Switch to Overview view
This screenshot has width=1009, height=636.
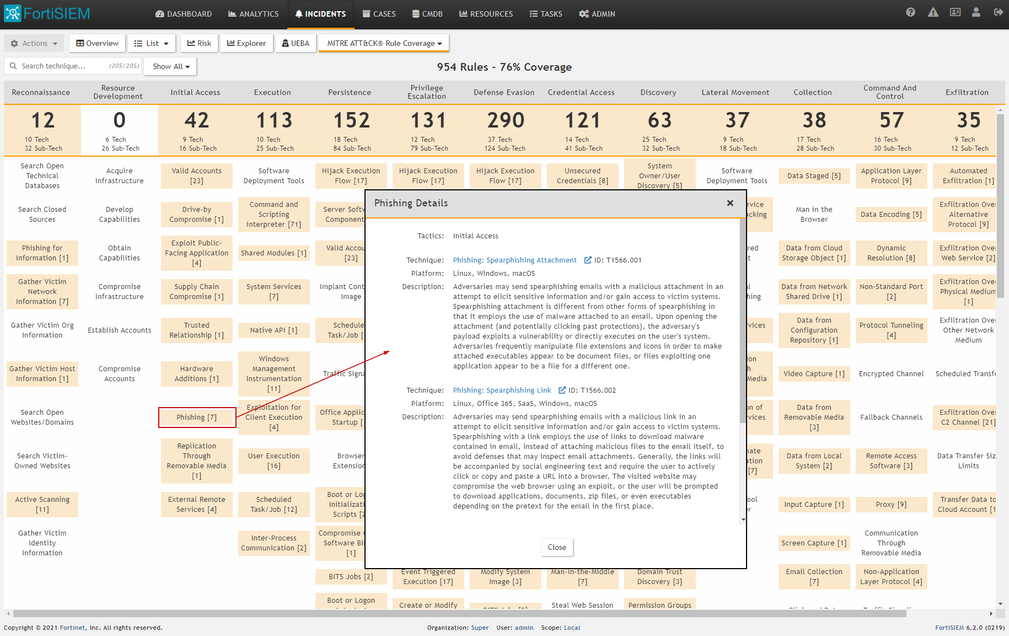click(97, 43)
